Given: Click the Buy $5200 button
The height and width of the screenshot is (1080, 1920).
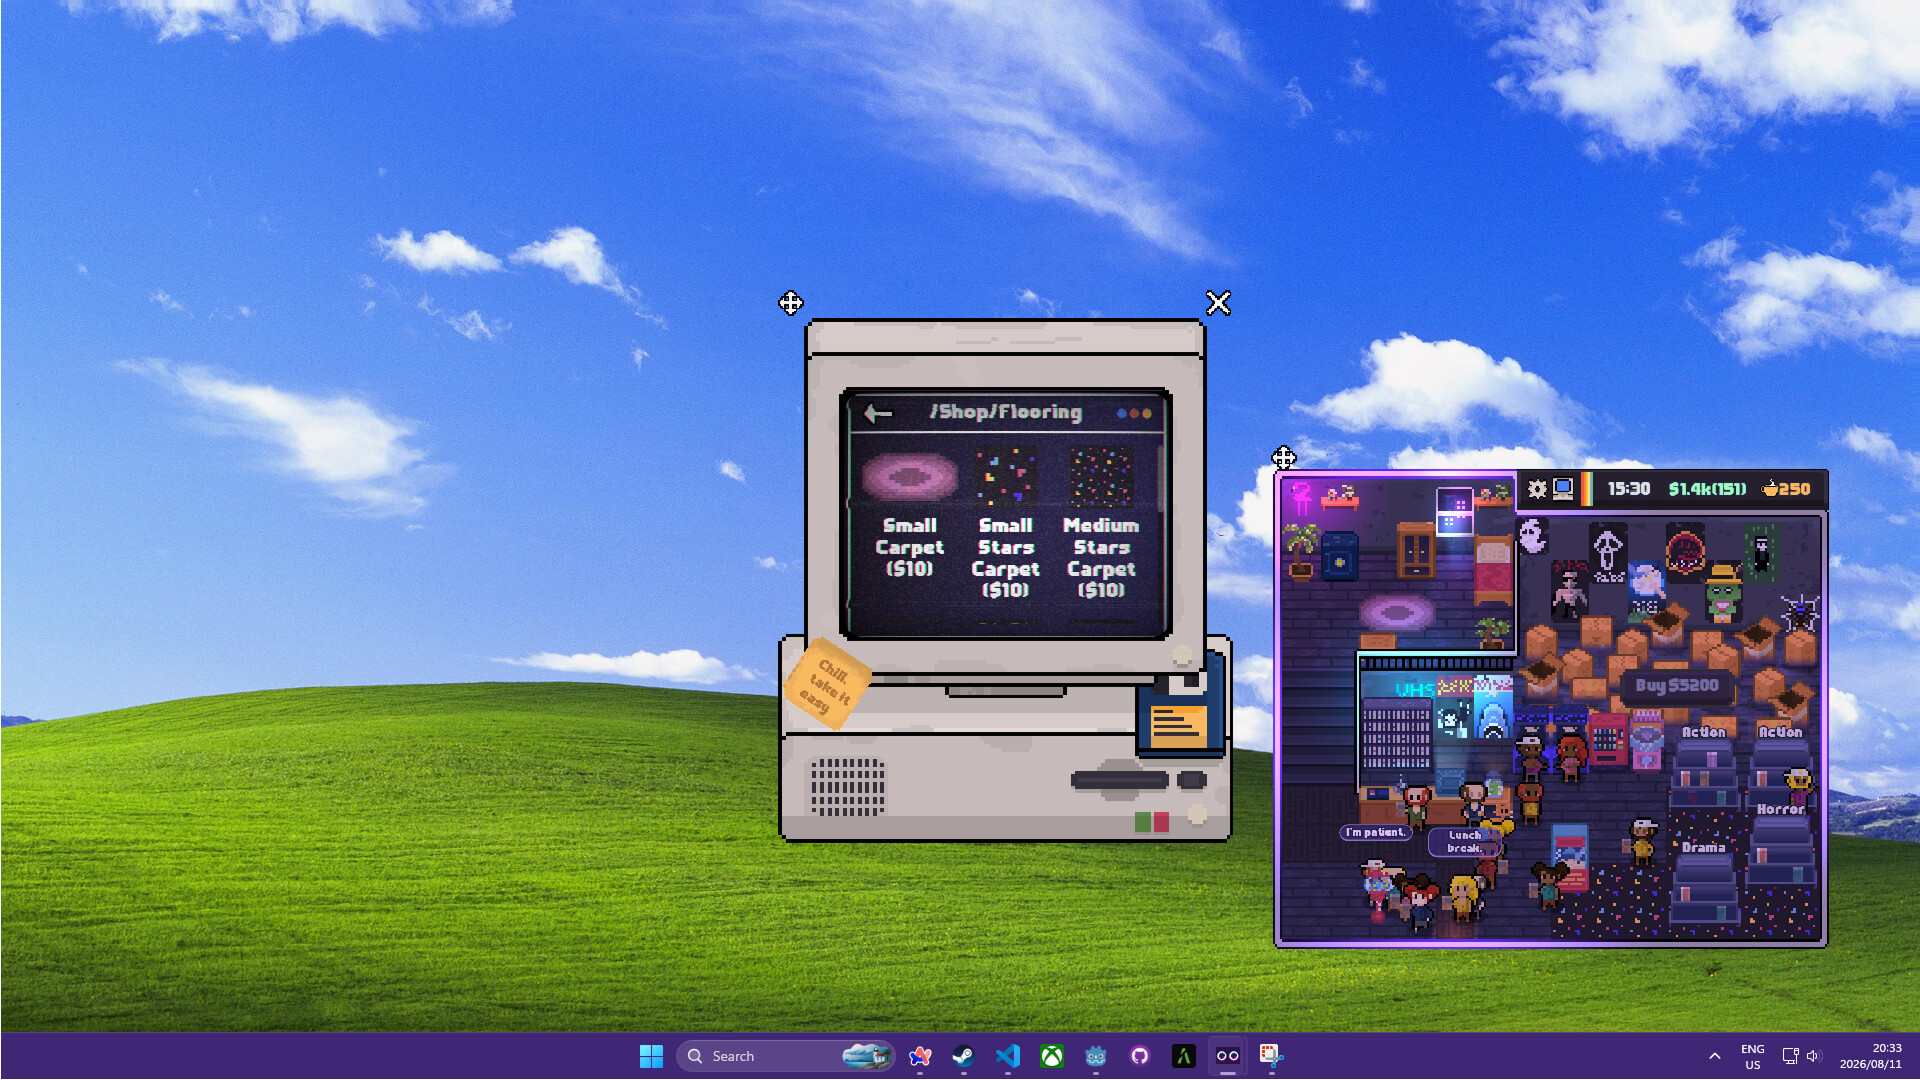Looking at the screenshot, I should tap(1677, 685).
